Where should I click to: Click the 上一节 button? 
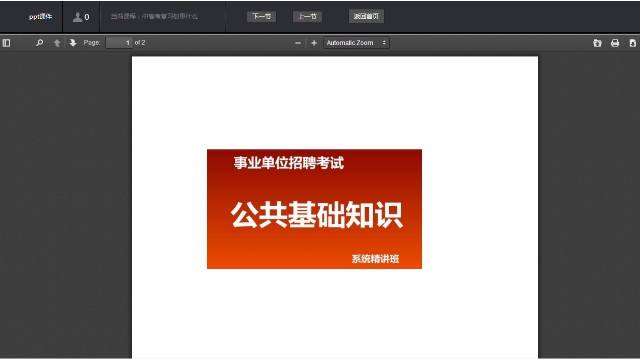click(307, 16)
